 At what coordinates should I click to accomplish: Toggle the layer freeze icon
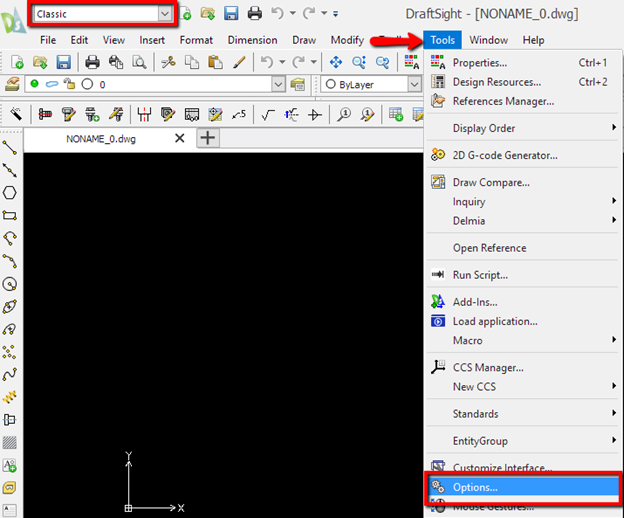(52, 84)
